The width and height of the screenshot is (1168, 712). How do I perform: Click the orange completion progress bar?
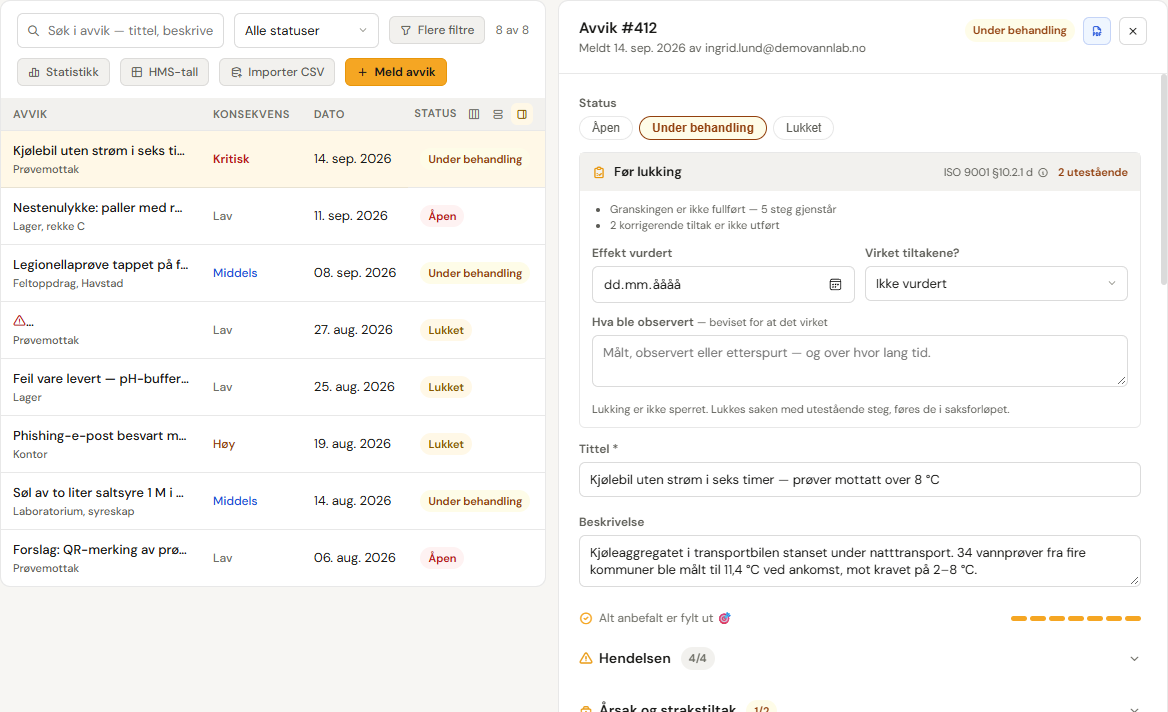click(x=1076, y=618)
